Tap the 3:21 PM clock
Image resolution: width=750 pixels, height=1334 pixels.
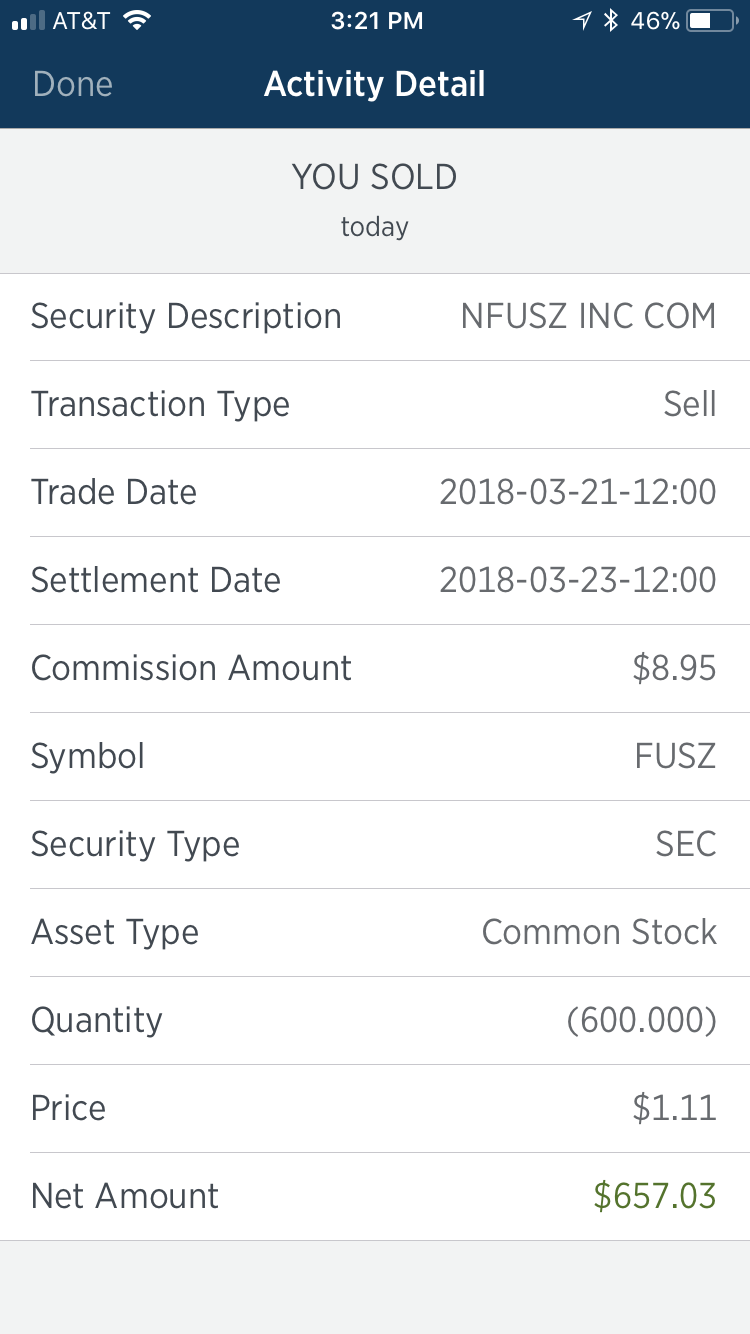pos(376,21)
